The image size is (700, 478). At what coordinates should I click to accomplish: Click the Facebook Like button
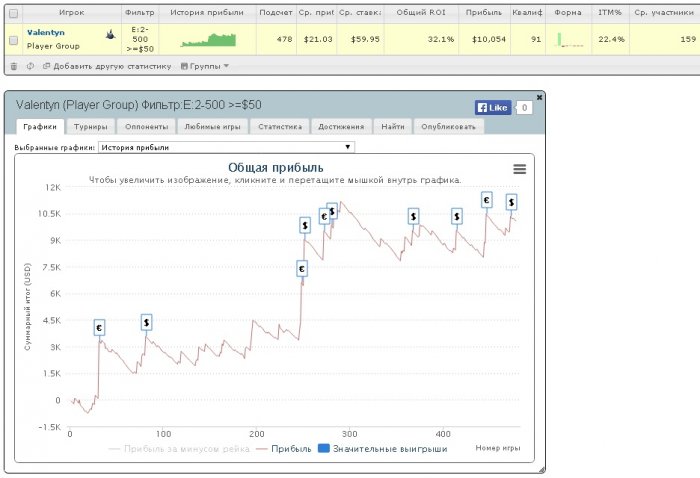(493, 106)
